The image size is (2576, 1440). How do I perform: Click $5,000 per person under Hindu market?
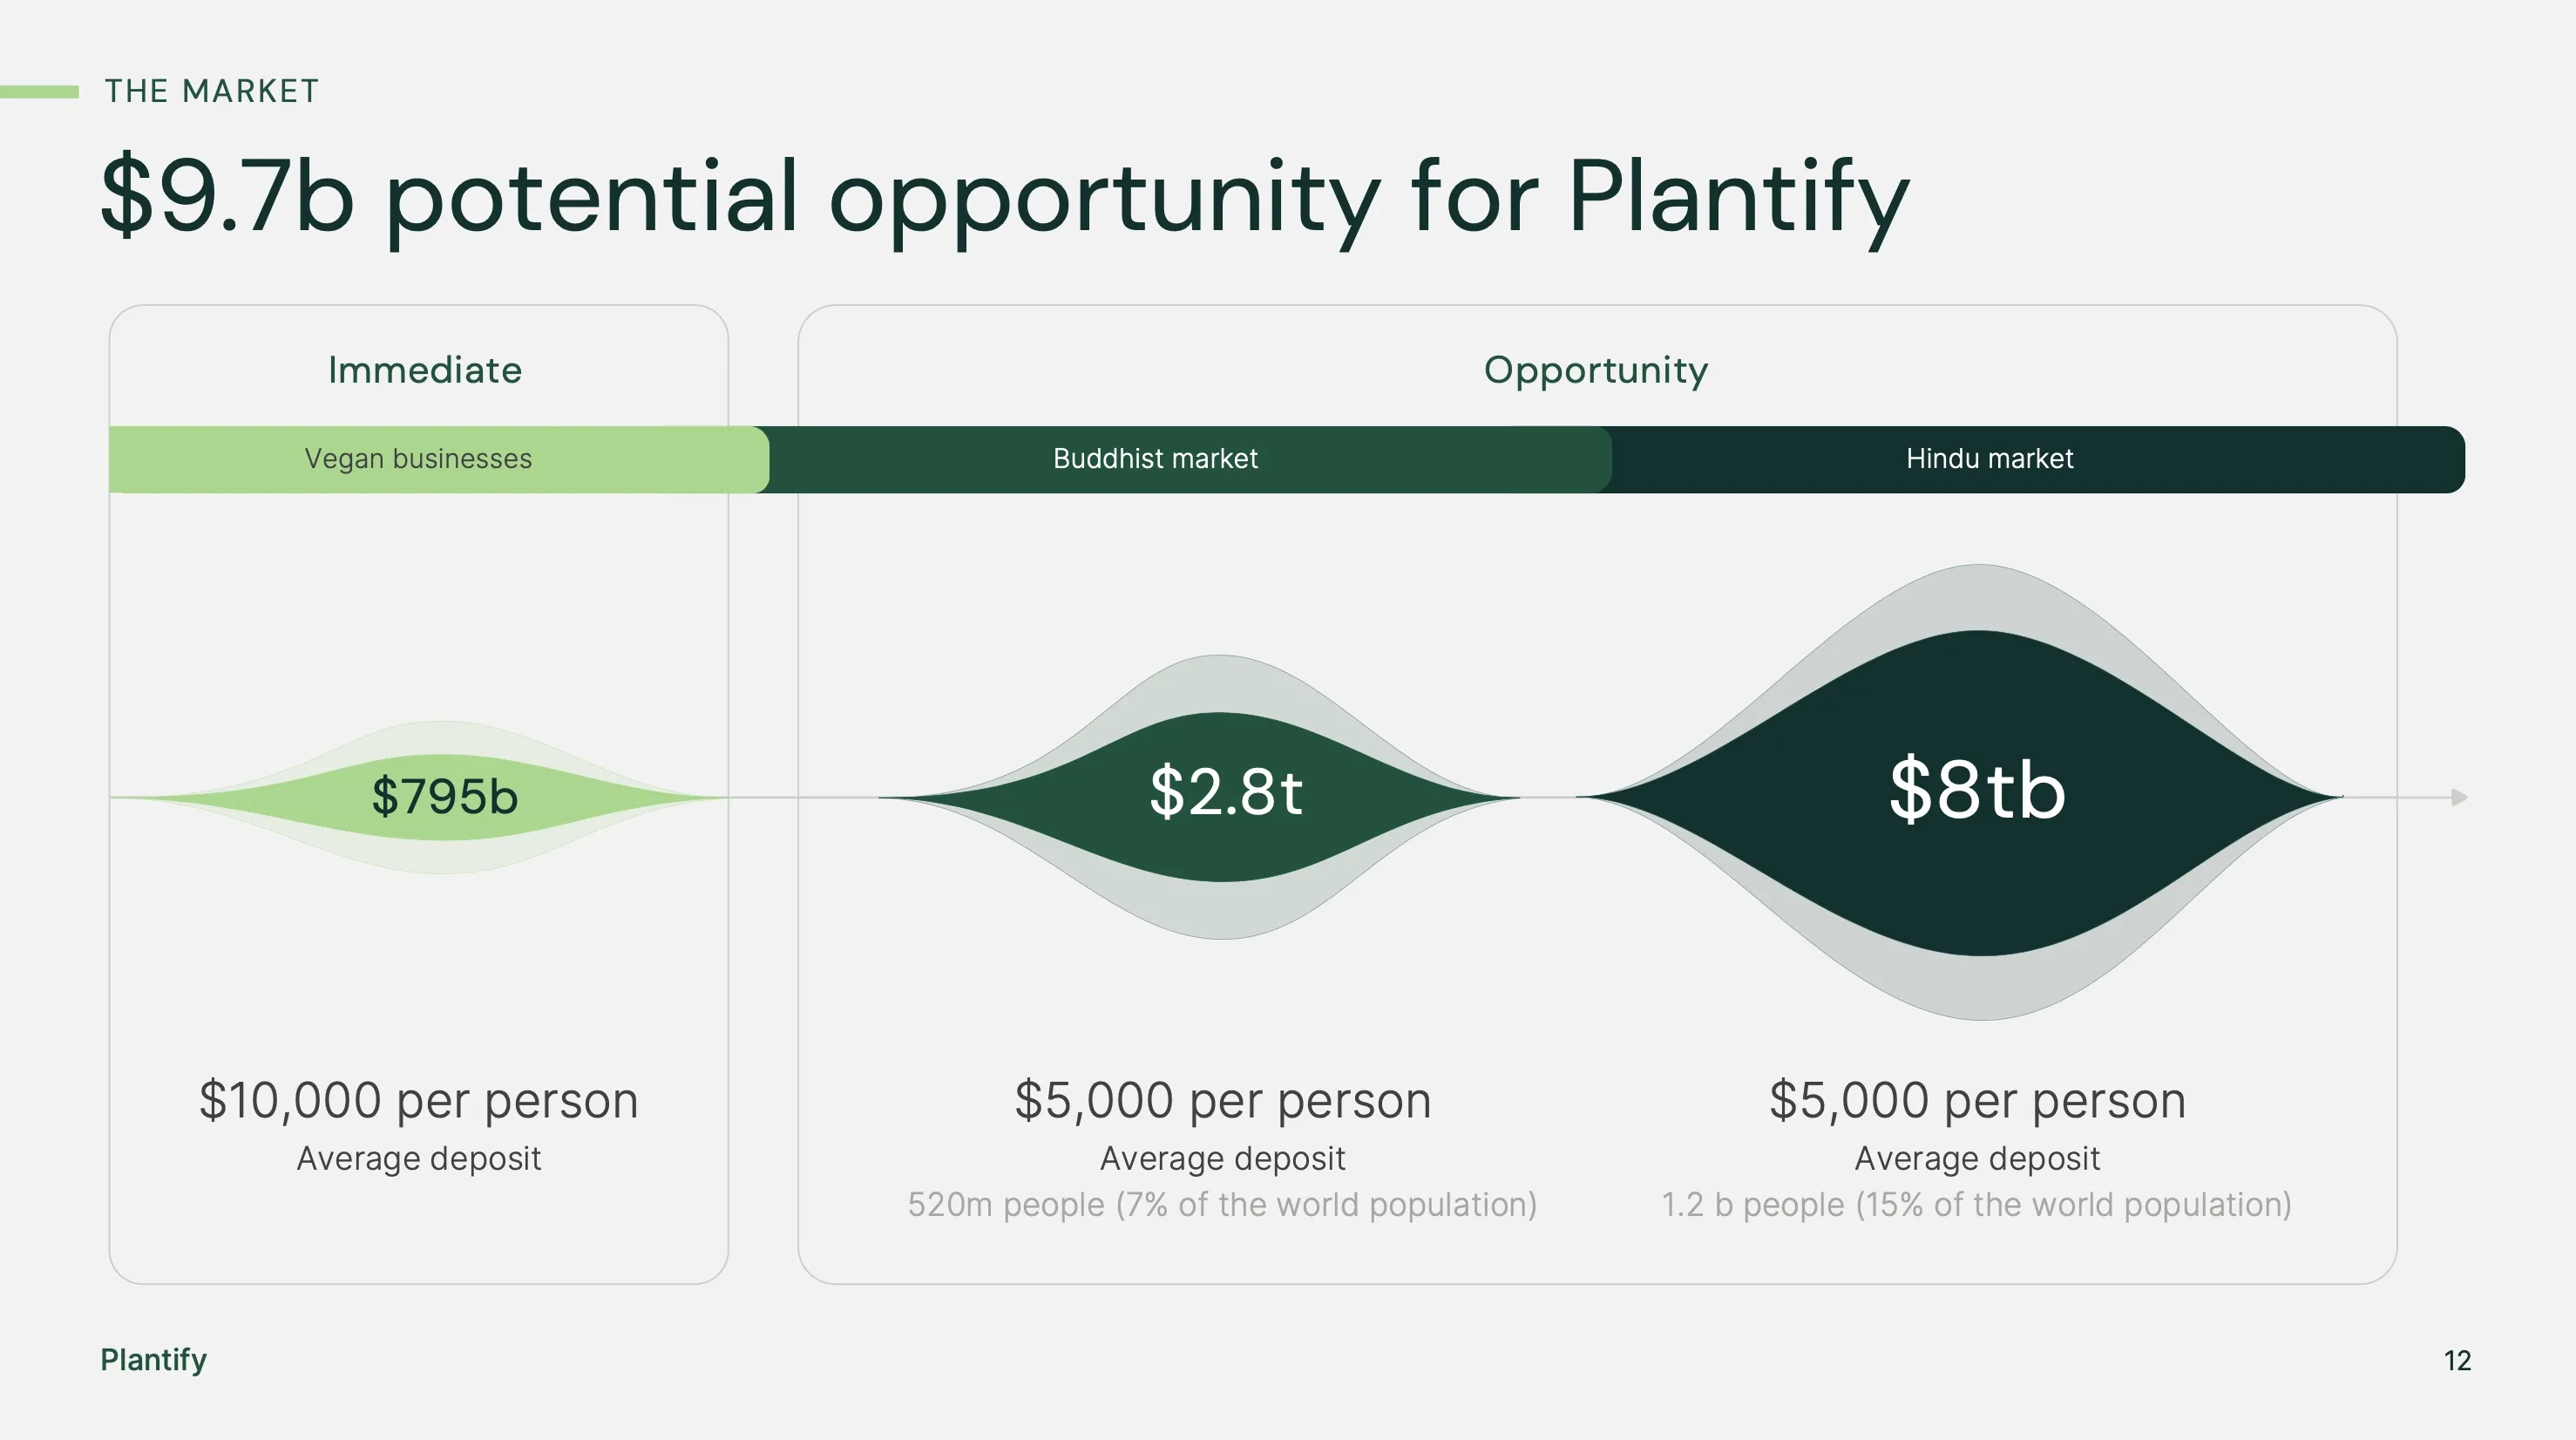[1977, 1100]
